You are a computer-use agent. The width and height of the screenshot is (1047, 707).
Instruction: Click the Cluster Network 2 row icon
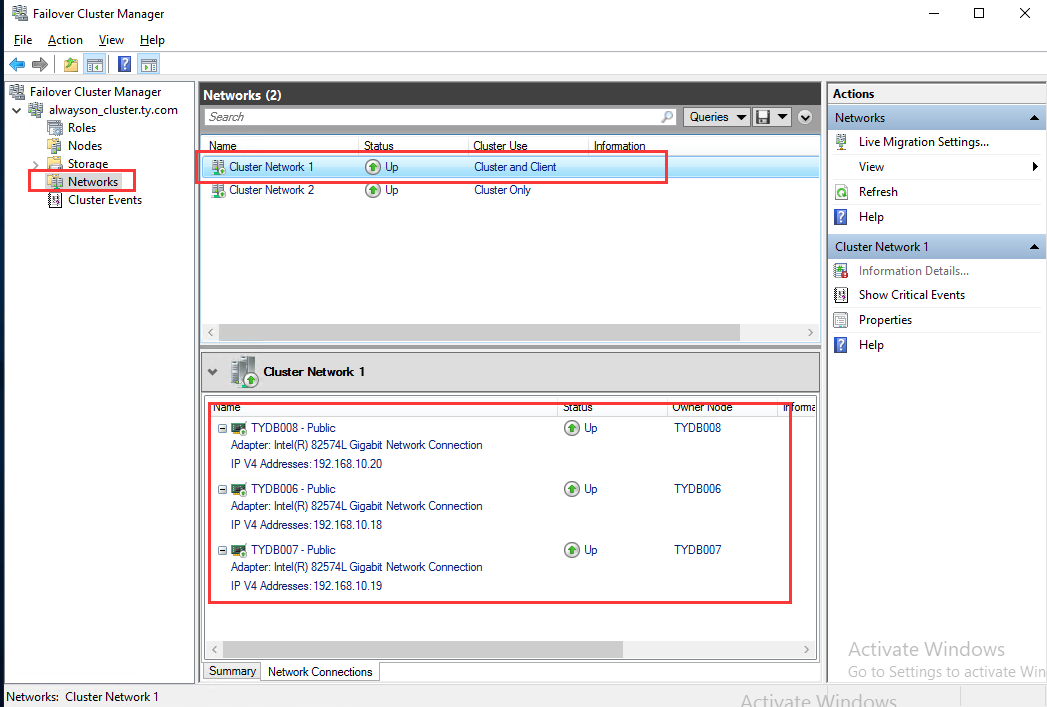tap(218, 190)
